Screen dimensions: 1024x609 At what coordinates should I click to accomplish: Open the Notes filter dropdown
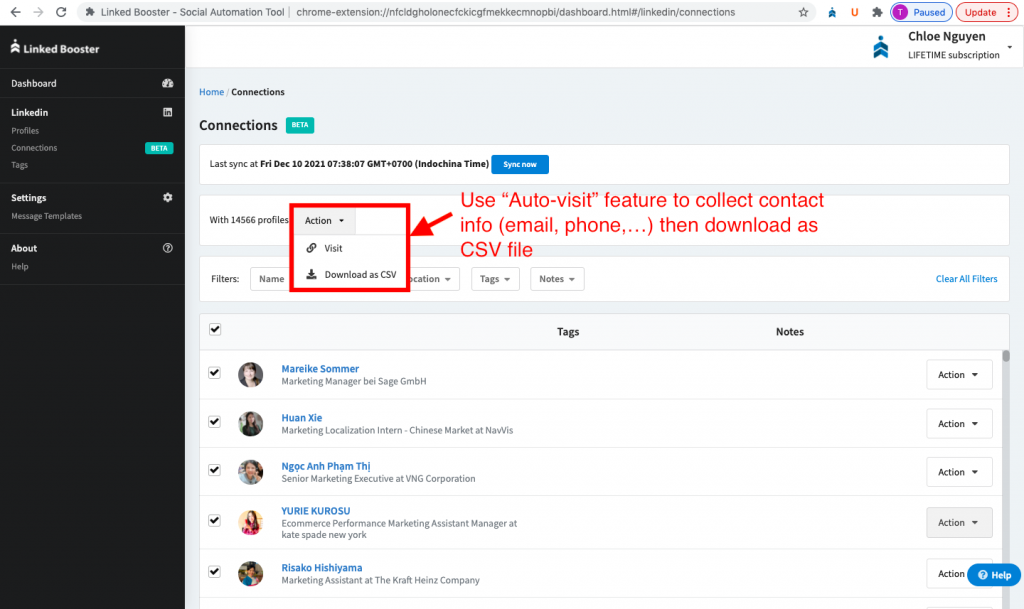[557, 279]
